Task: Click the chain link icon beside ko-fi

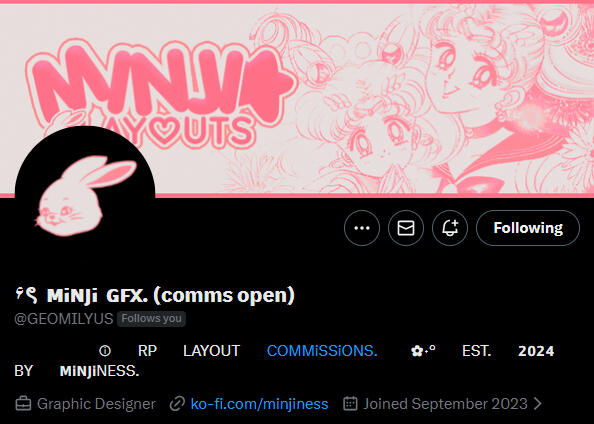Action: (x=177, y=404)
